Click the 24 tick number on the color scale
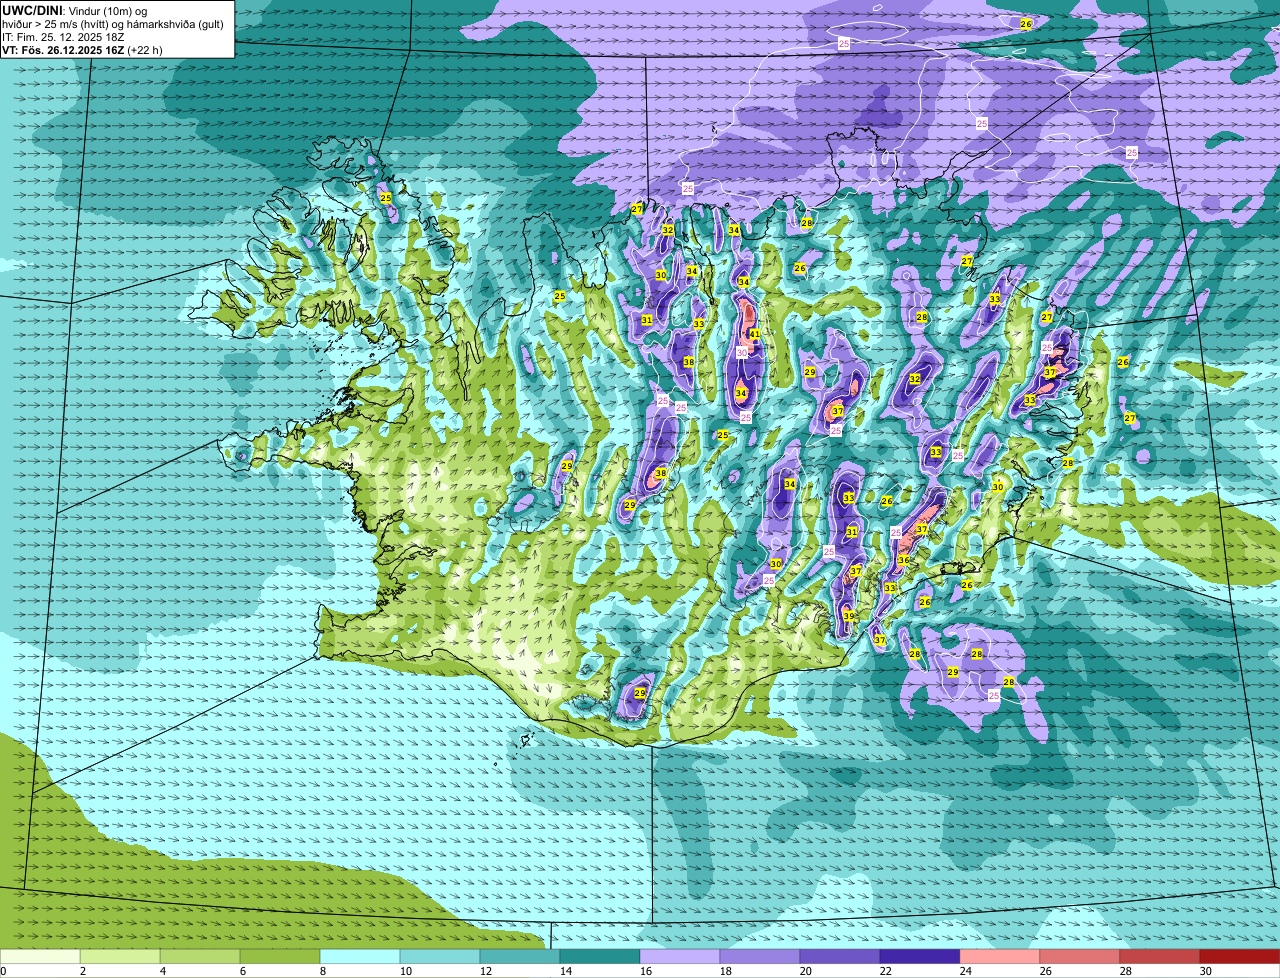This screenshot has width=1280, height=978. pos(966,971)
